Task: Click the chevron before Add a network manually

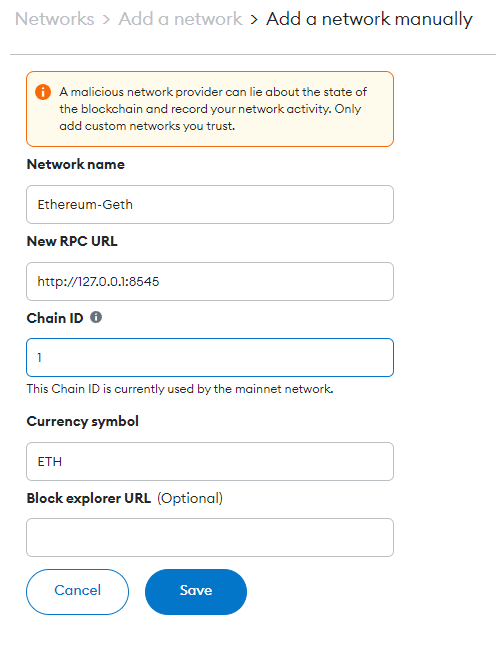Action: [x=254, y=20]
